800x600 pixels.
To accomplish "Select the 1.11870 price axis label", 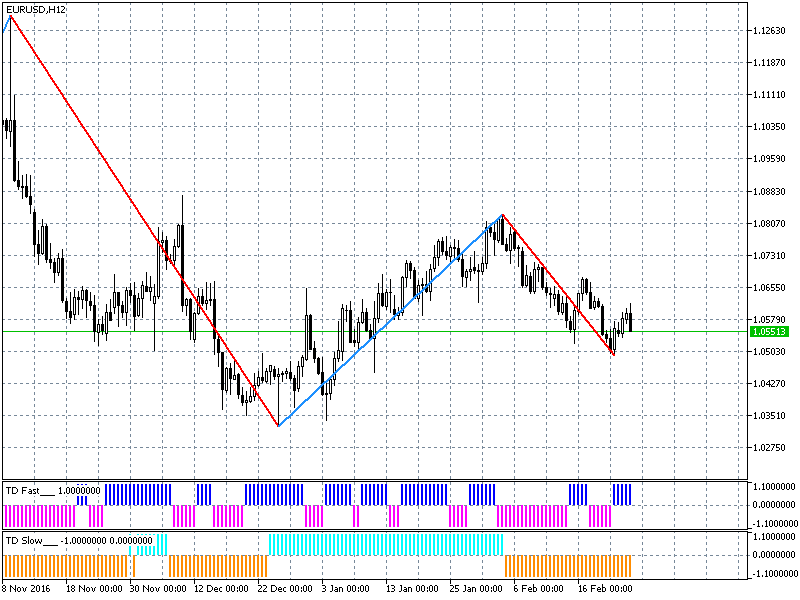I will tap(769, 63).
